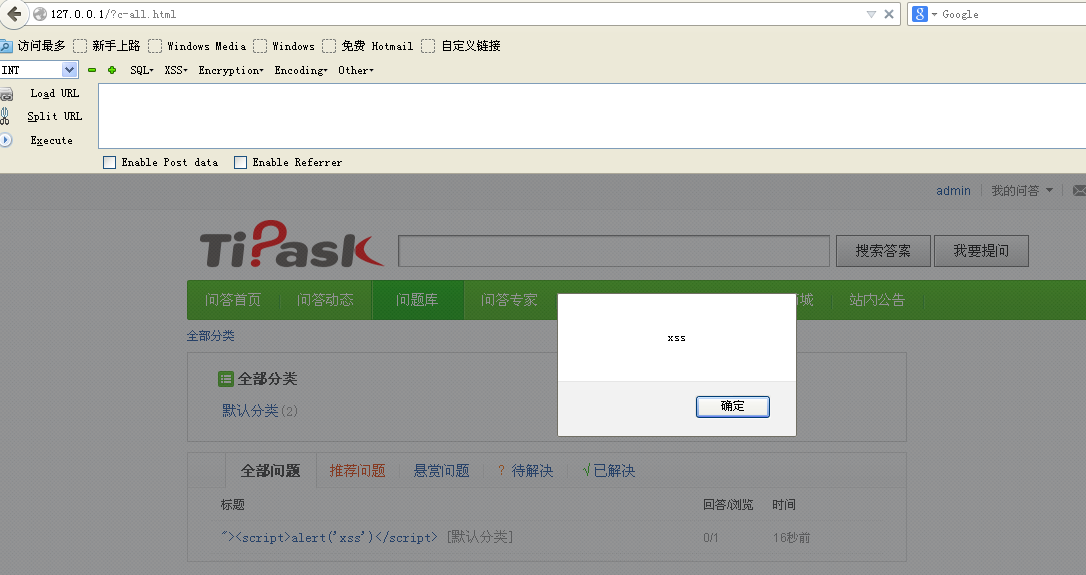Click inside the HackBar URL textarea
1086x575 pixels.
pyautogui.click(x=592, y=116)
